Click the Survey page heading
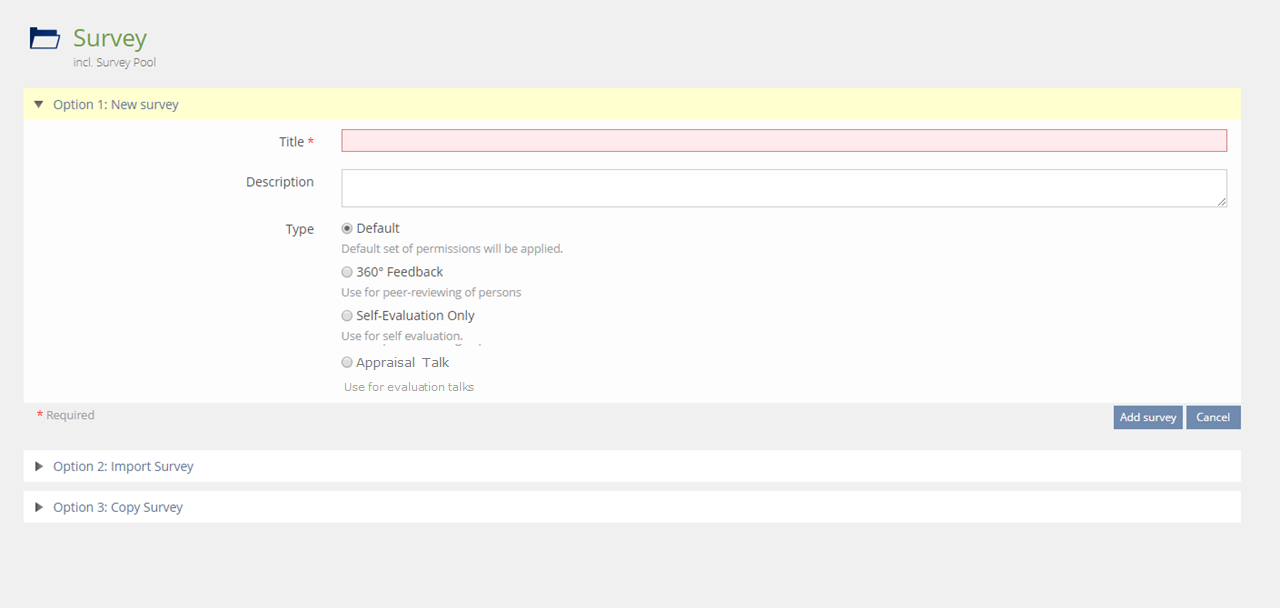 tap(110, 38)
